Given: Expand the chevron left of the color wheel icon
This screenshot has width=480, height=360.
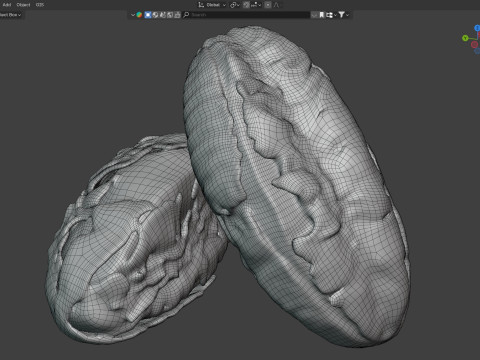Looking at the screenshot, I should (x=133, y=15).
